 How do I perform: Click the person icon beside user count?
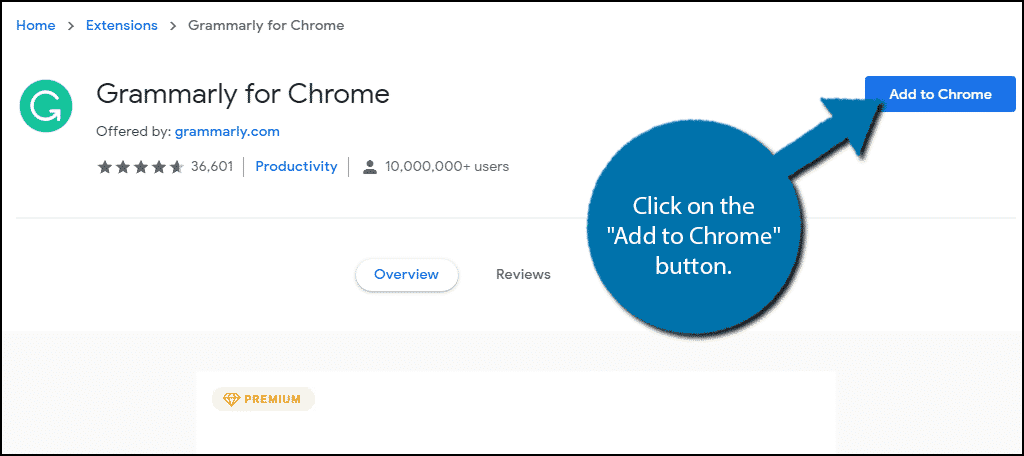tap(369, 167)
